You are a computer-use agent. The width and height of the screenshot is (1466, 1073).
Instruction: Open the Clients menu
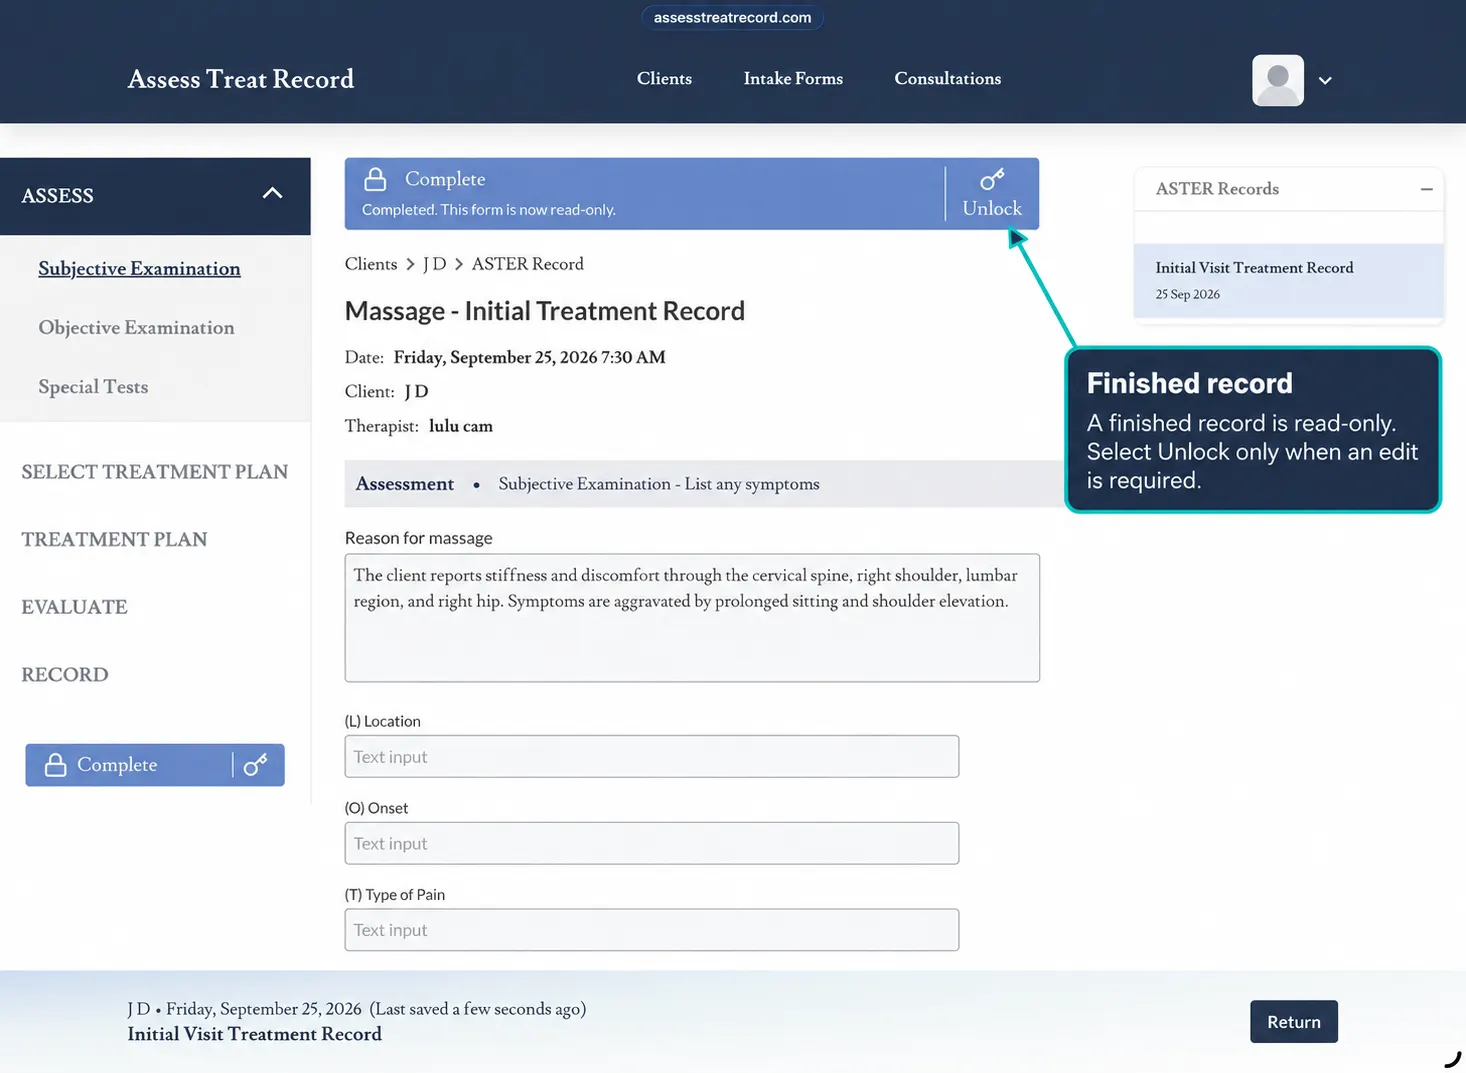pos(664,79)
